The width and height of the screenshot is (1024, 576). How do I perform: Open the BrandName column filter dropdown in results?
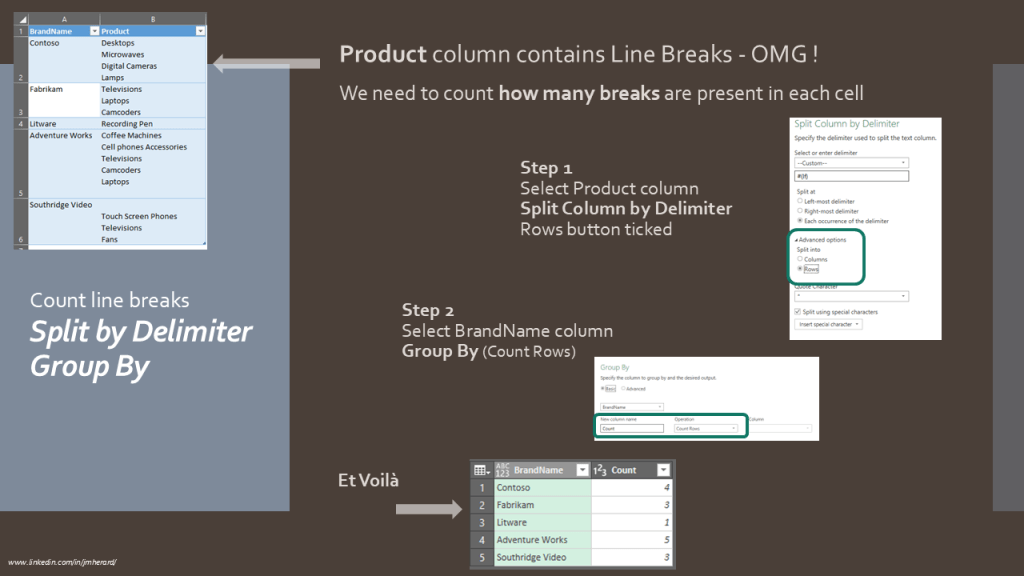point(579,470)
